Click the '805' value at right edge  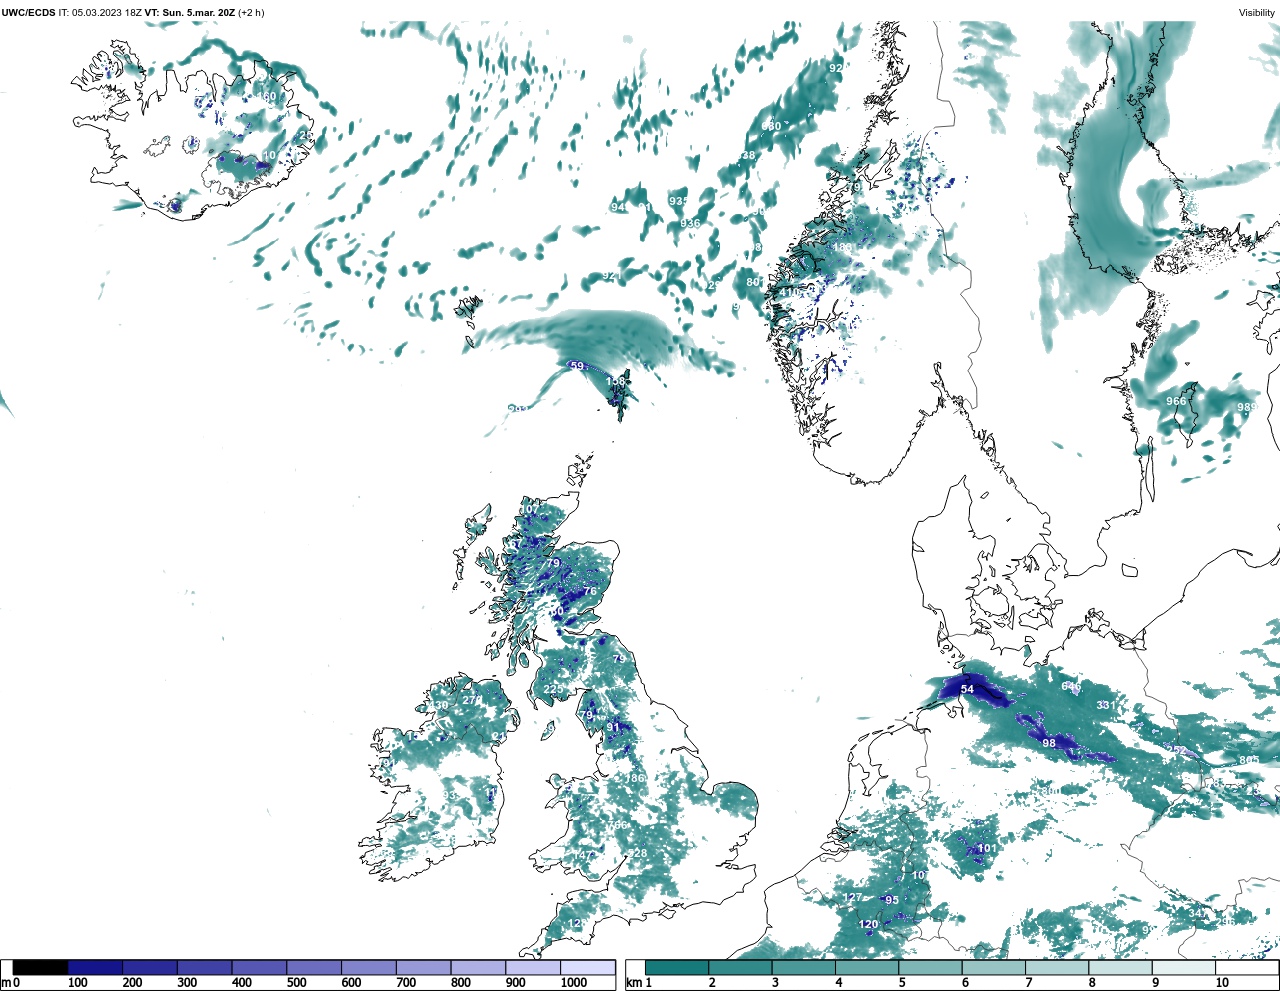pos(1249,760)
